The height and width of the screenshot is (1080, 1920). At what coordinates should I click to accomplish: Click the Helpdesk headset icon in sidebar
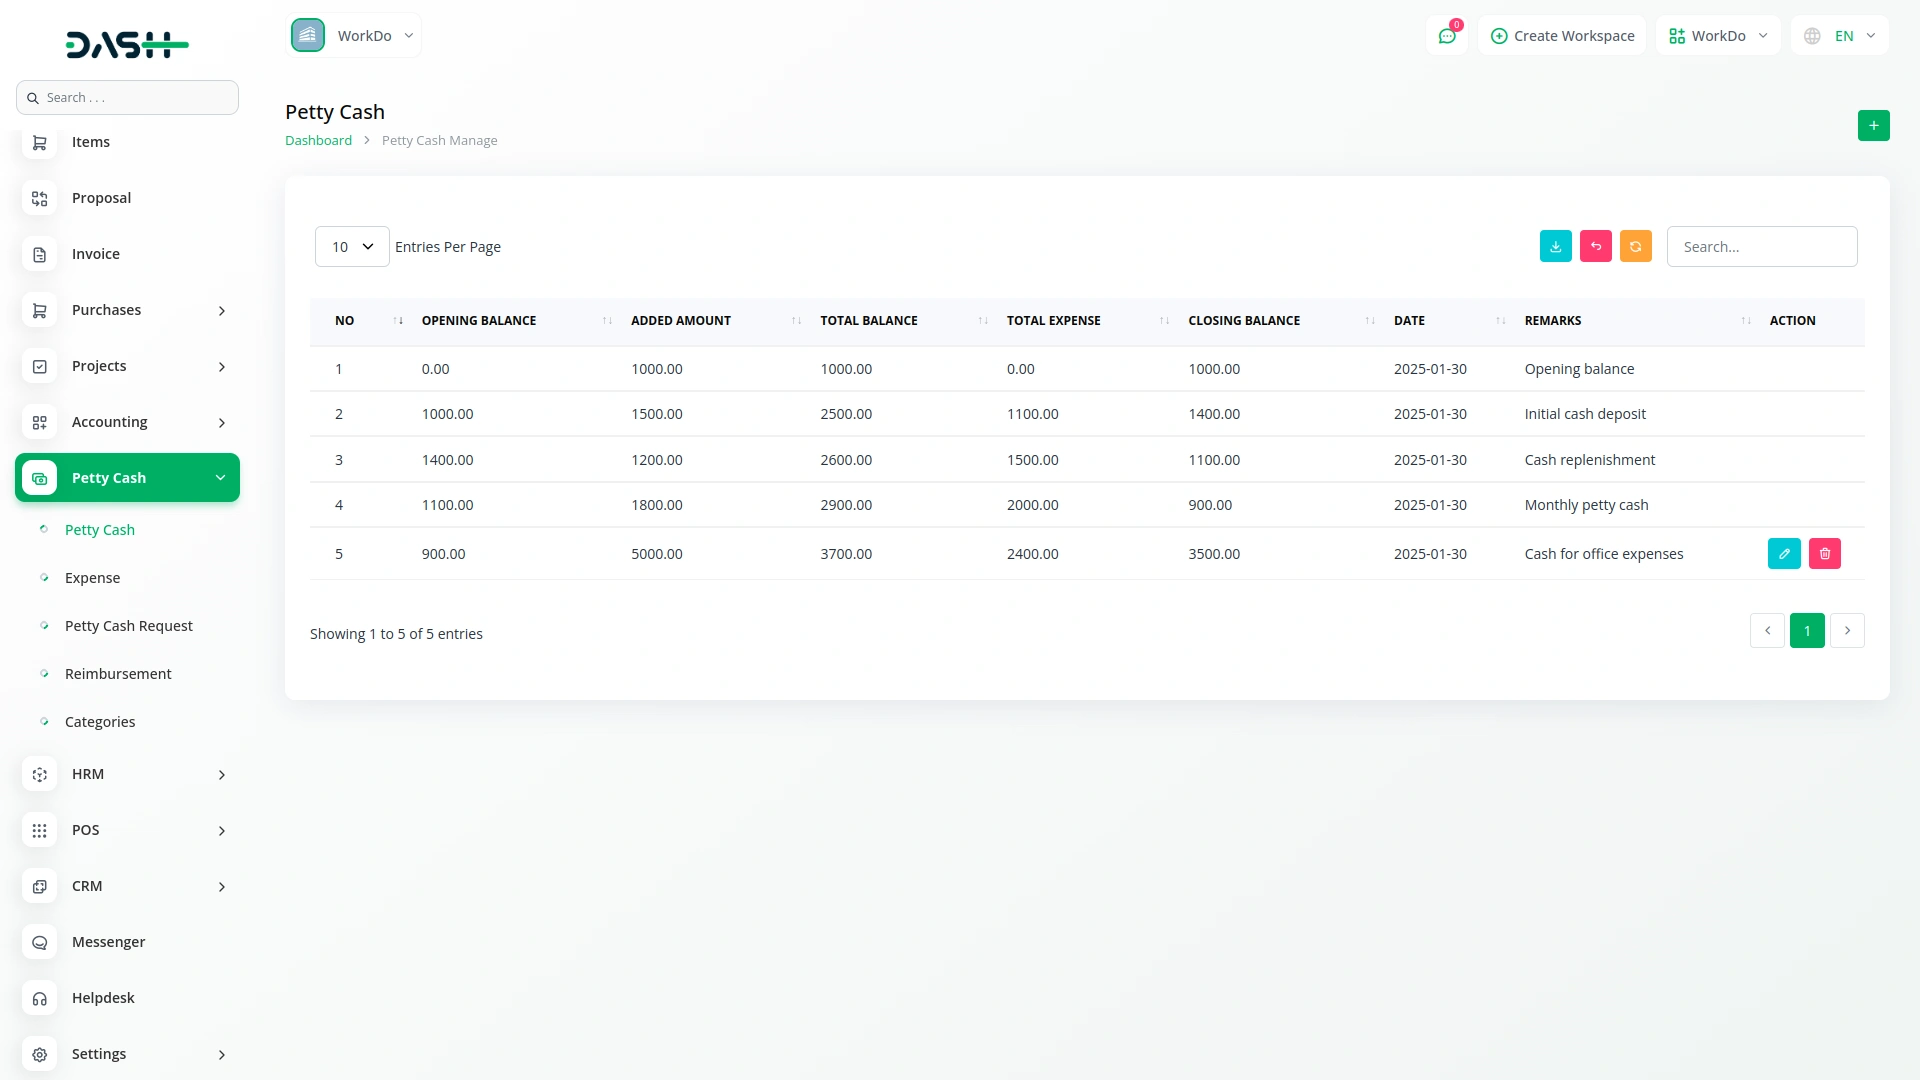(x=40, y=998)
